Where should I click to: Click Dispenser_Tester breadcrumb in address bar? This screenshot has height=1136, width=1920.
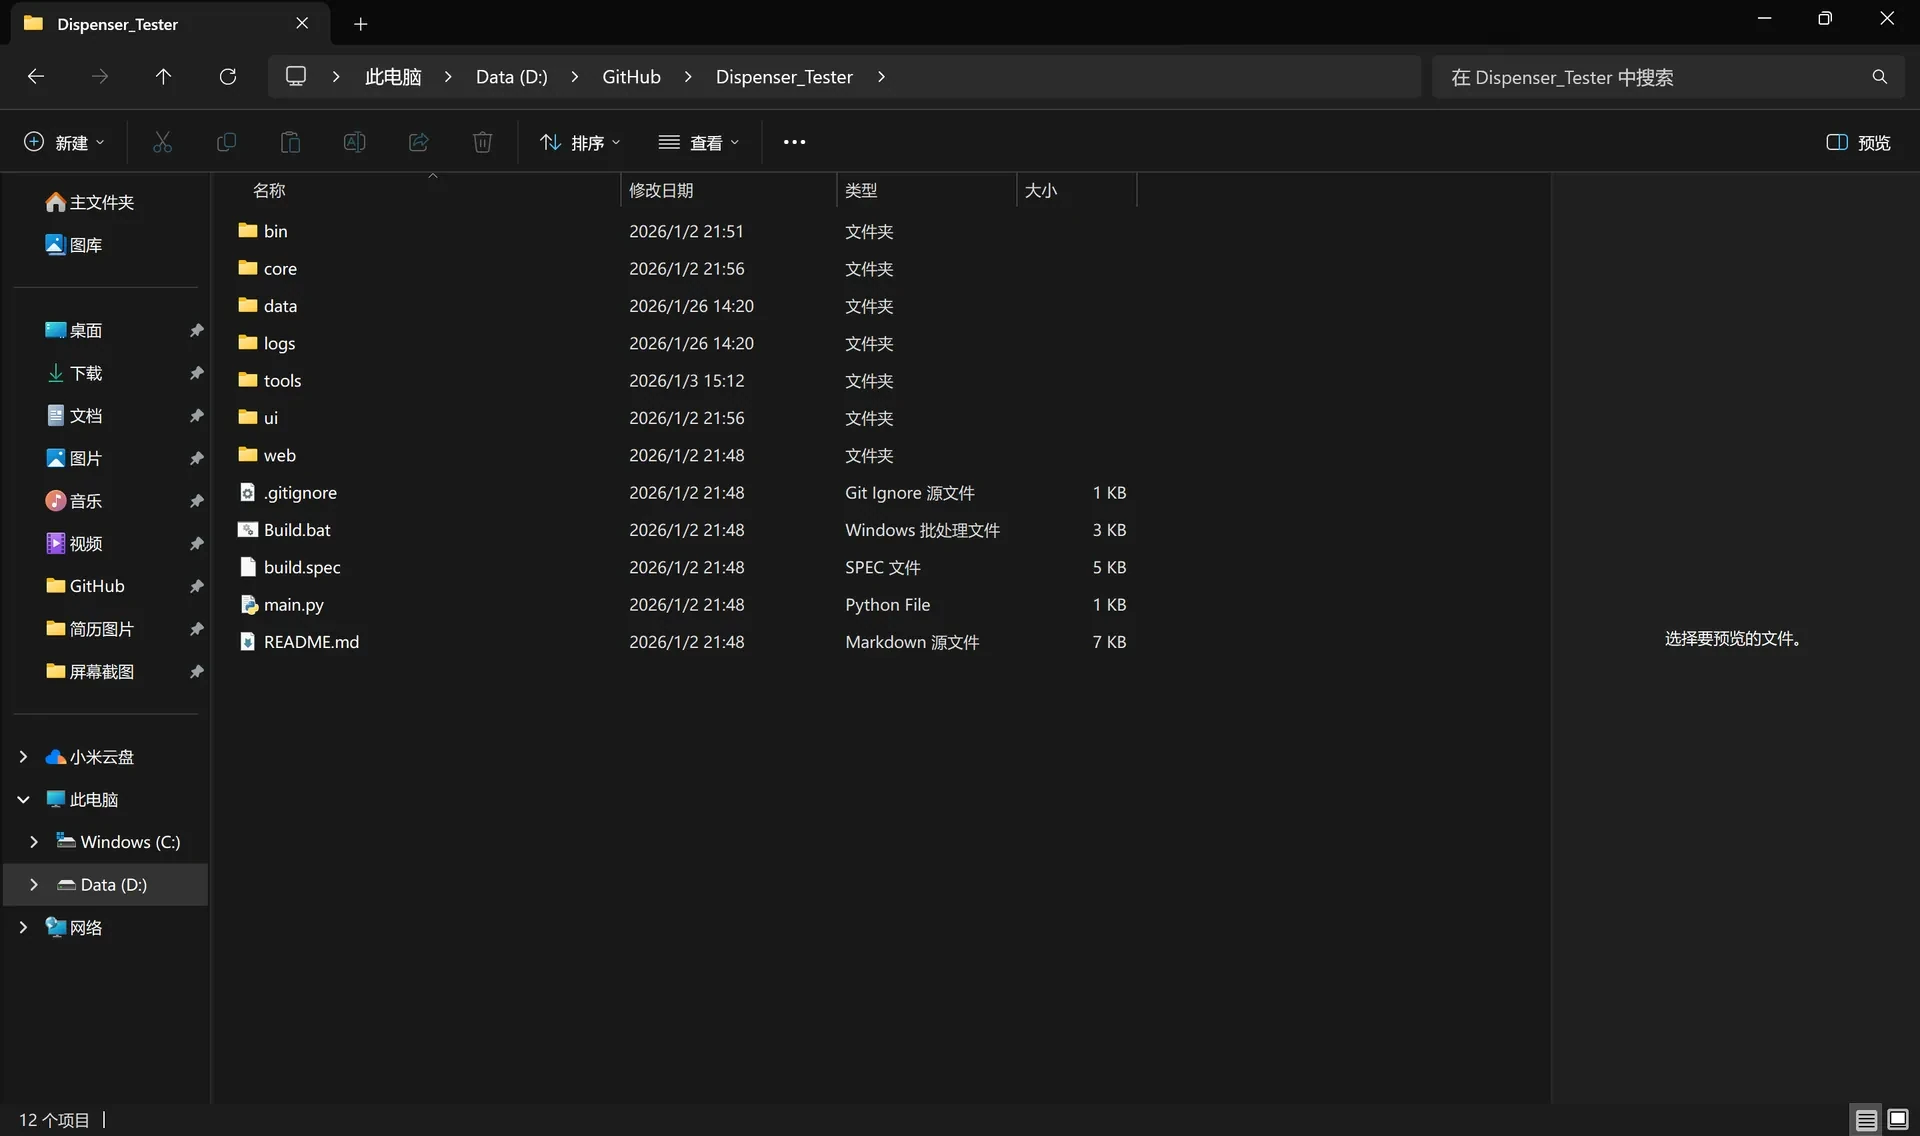pyautogui.click(x=784, y=77)
